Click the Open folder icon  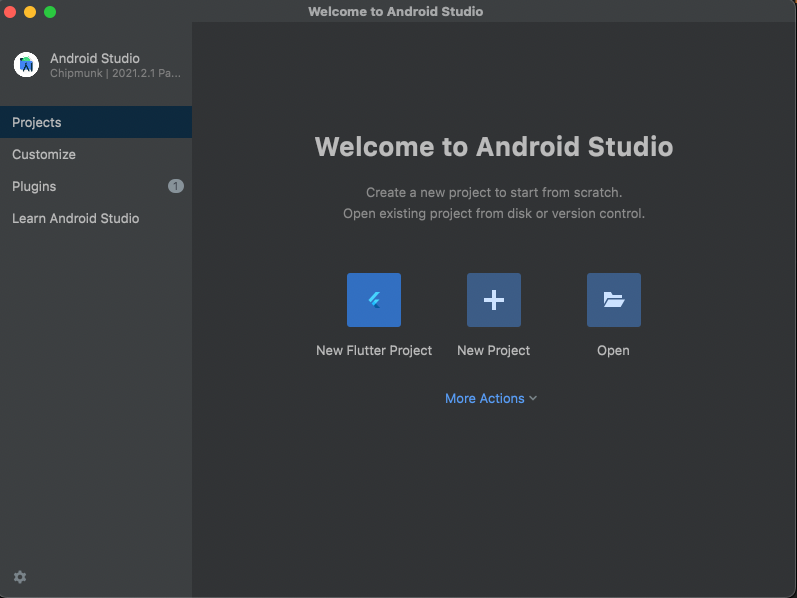click(x=614, y=300)
